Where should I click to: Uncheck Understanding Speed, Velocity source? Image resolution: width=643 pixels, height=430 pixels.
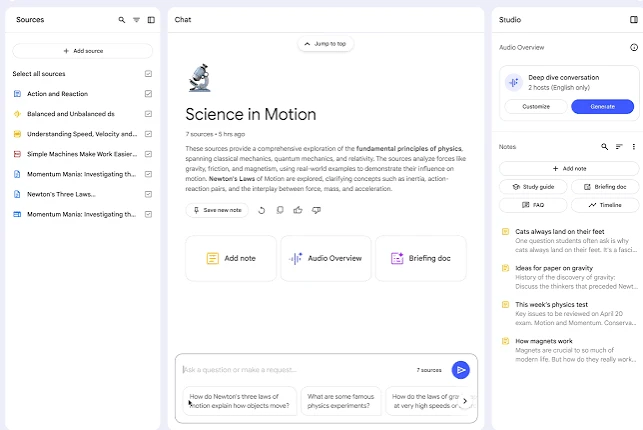coord(148,134)
